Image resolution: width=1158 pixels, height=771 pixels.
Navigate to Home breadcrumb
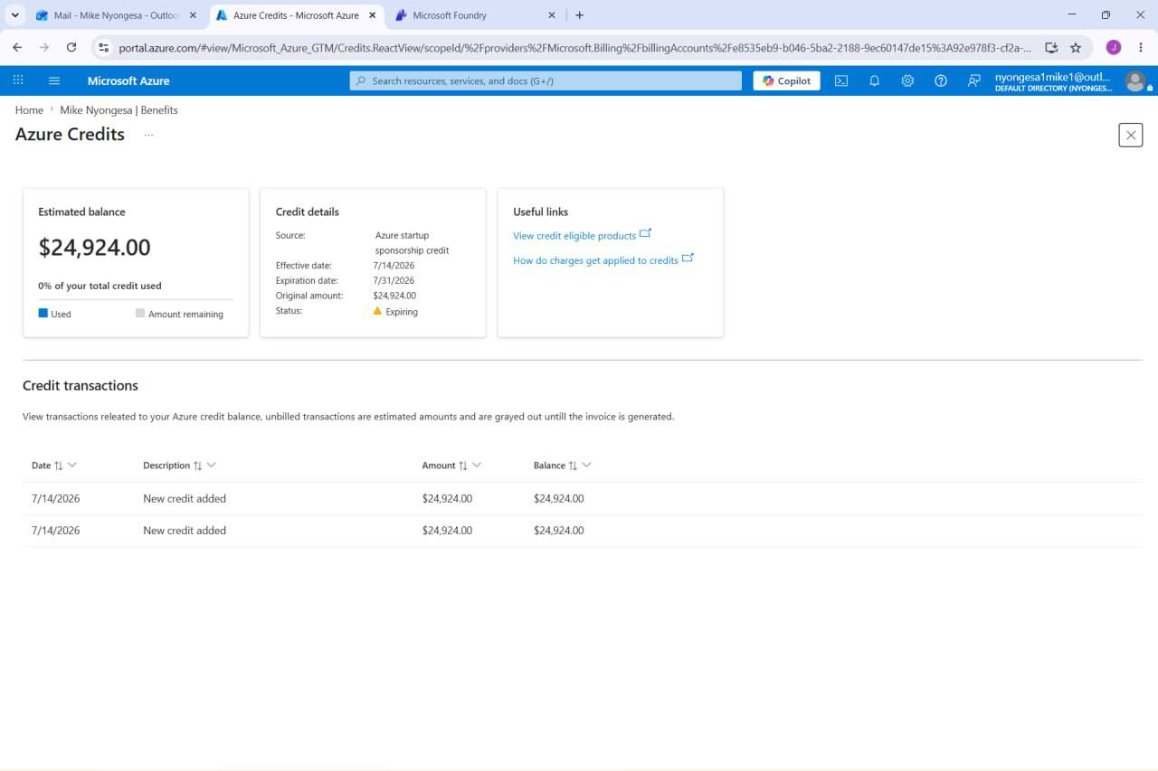pyautogui.click(x=29, y=110)
